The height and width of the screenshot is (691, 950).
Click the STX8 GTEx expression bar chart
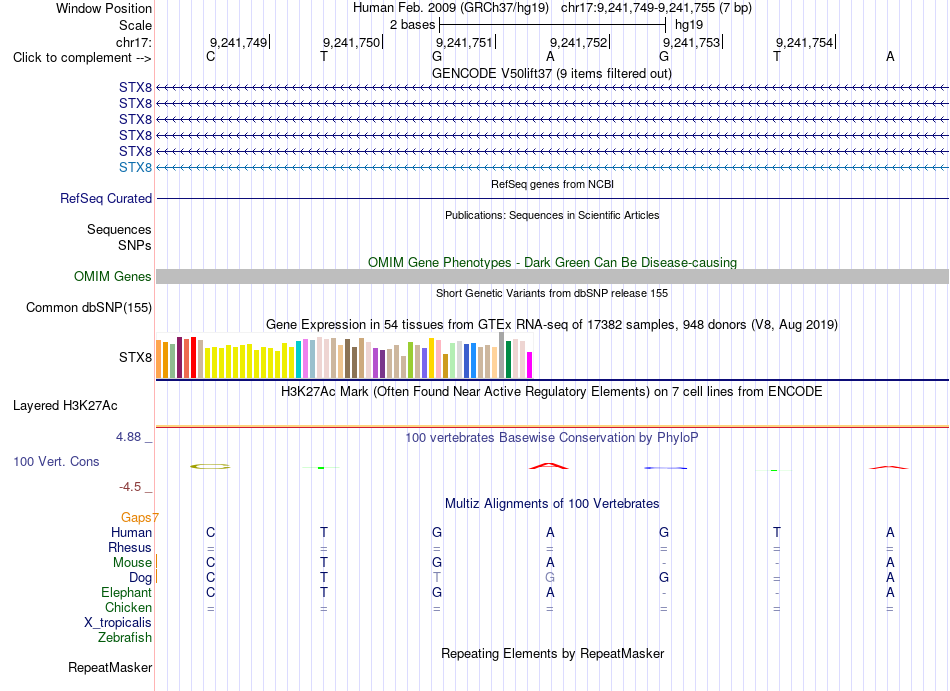coord(344,355)
